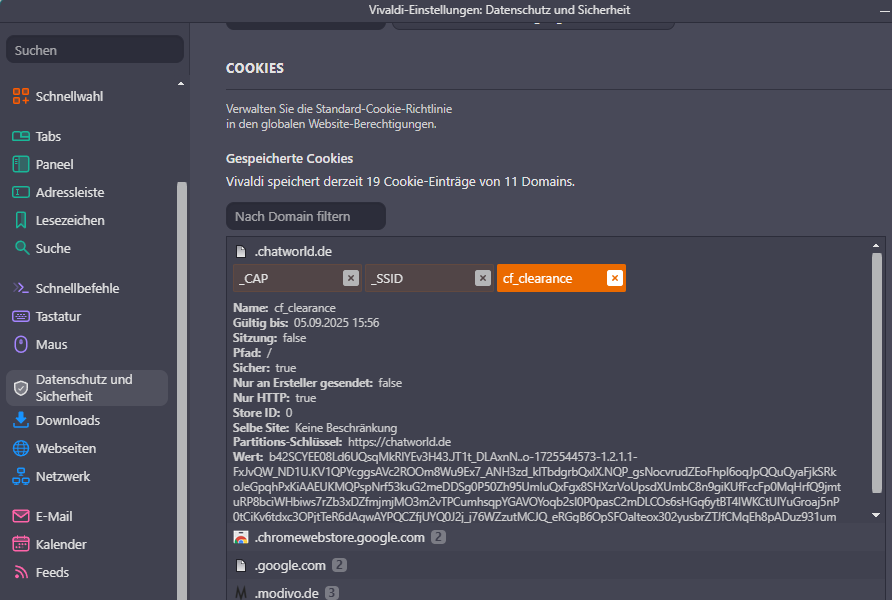Click the Datenschutz shield icon
This screenshot has height=600, width=892.
point(21,388)
